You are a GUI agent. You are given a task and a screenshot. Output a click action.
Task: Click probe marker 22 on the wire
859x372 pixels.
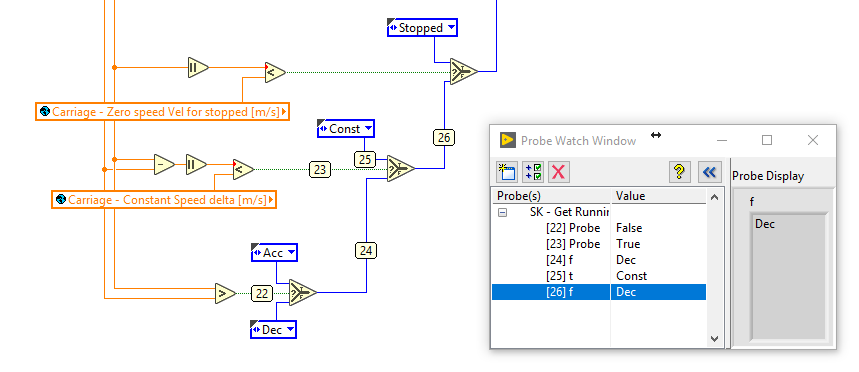(x=262, y=294)
